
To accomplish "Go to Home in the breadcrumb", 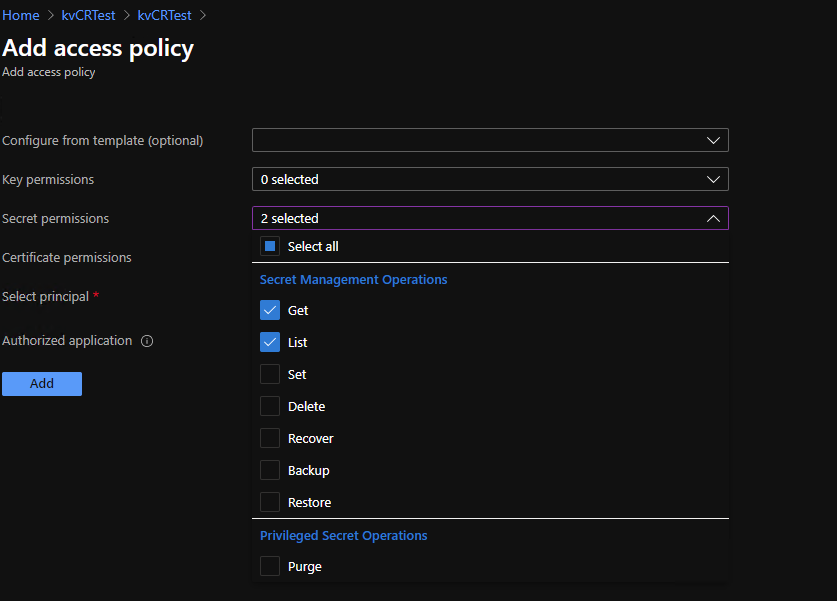I will pyautogui.click(x=21, y=15).
